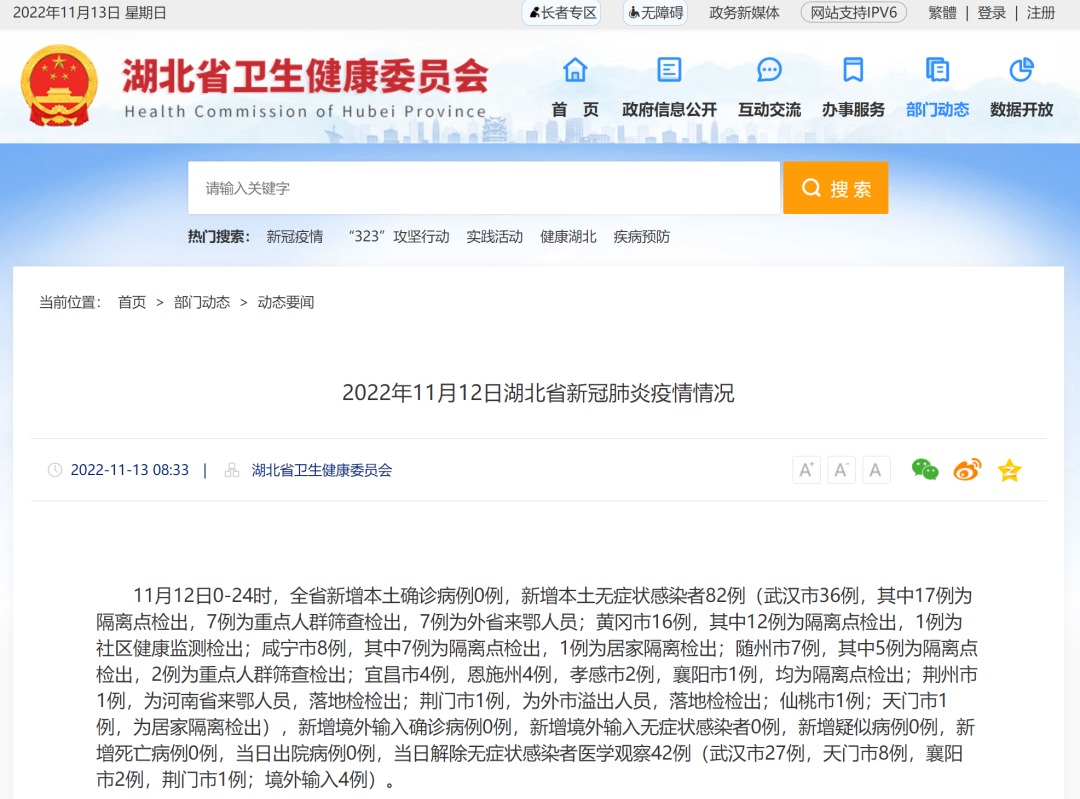
Task: Select hot search term 疾病预防
Action: 642,237
